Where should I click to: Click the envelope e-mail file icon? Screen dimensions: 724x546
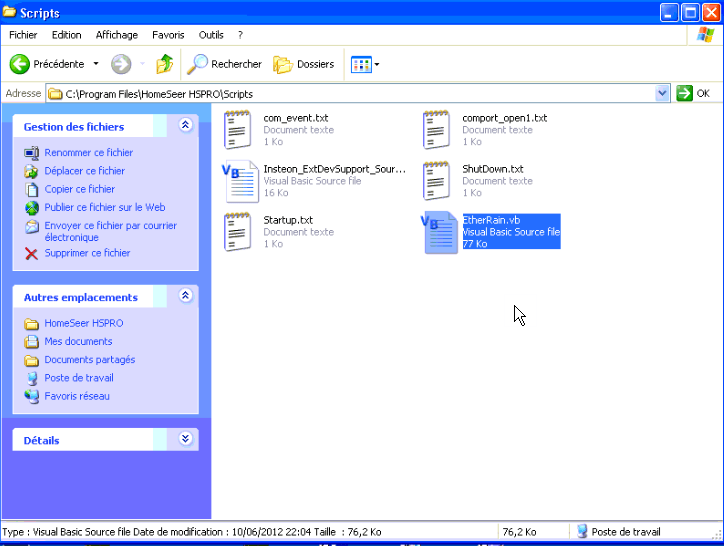point(31,226)
